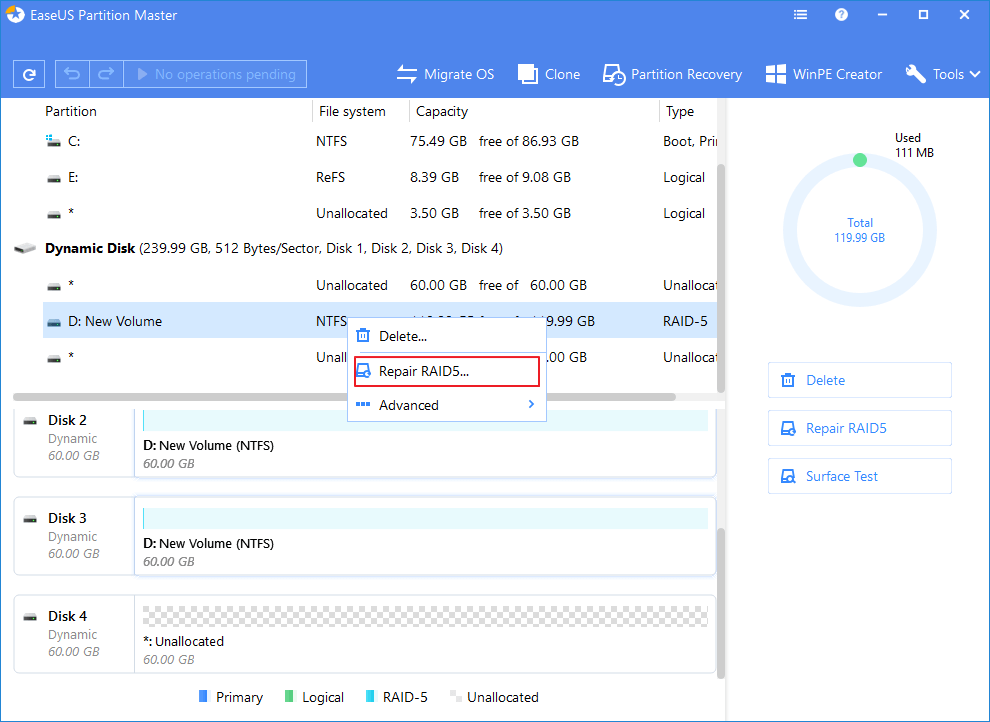
Task: Select the E: ReFS partition row
Action: tap(379, 177)
